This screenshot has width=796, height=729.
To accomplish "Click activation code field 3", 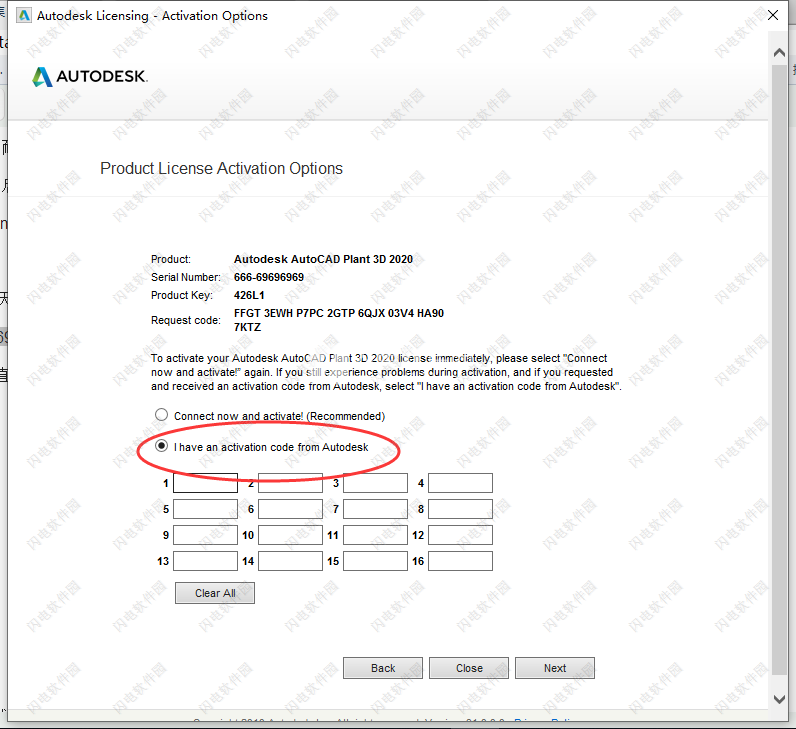I will (376, 483).
